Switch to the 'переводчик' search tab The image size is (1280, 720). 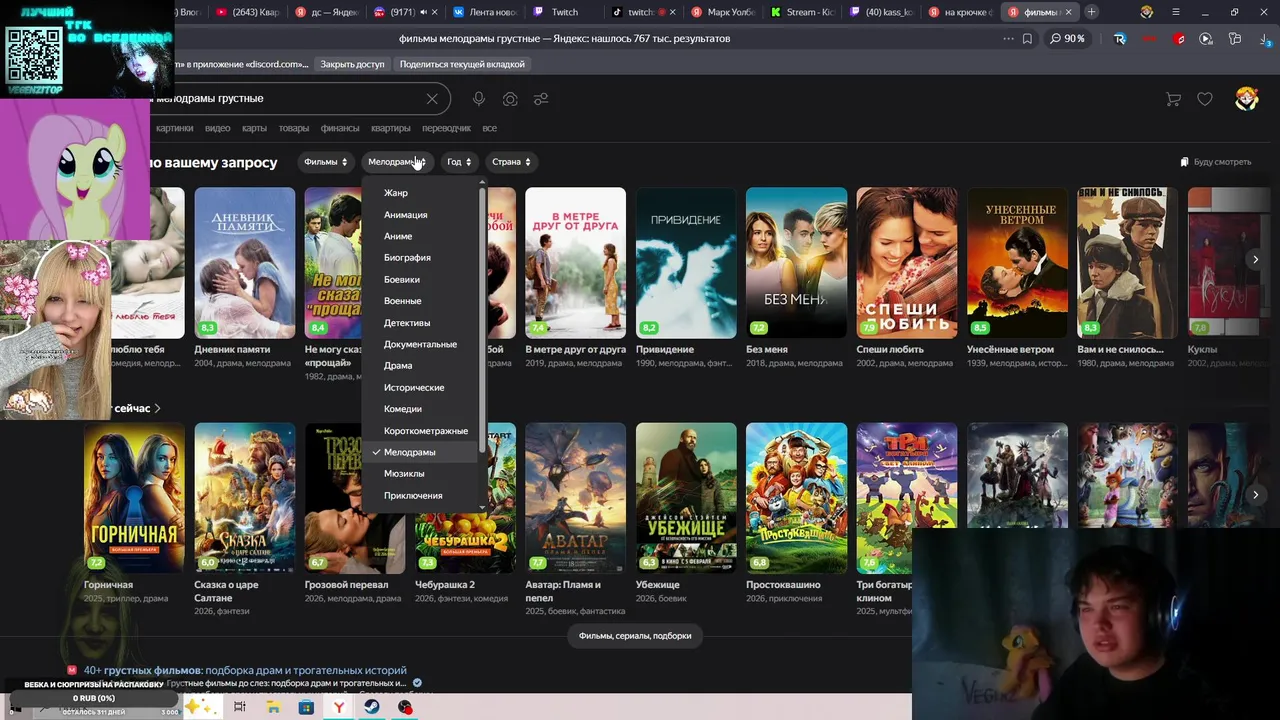446,128
